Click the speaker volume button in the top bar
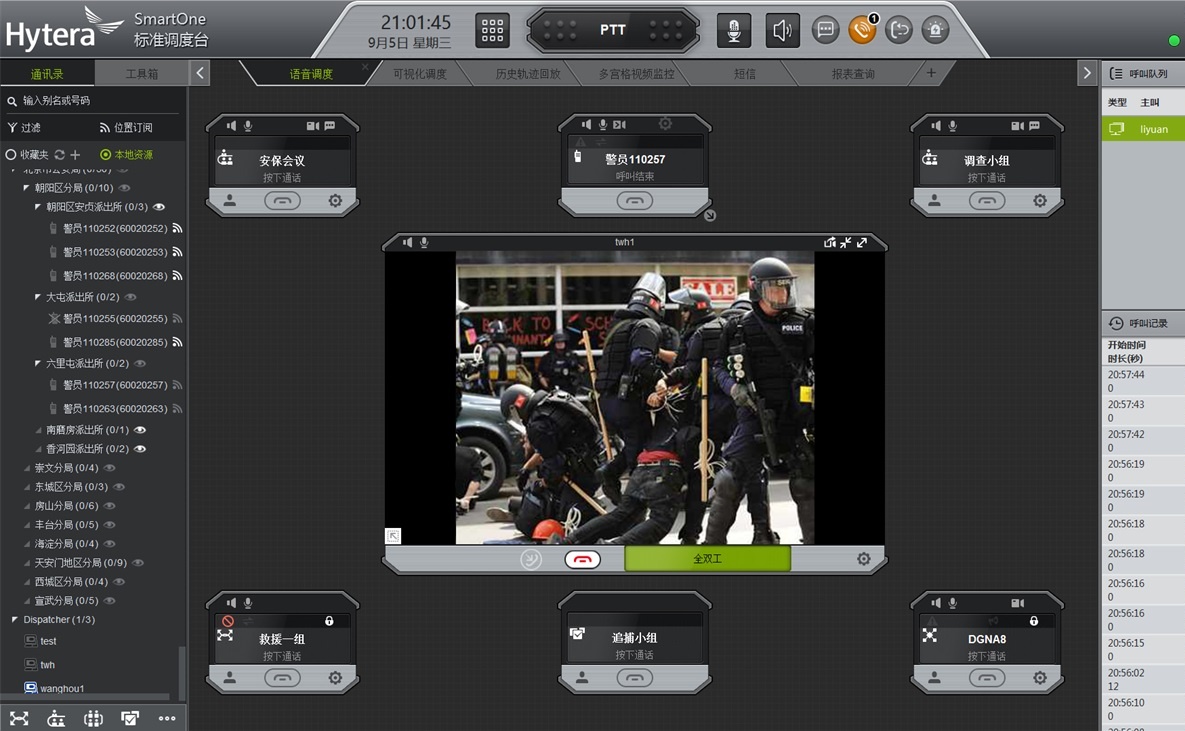1185x731 pixels. coord(782,31)
